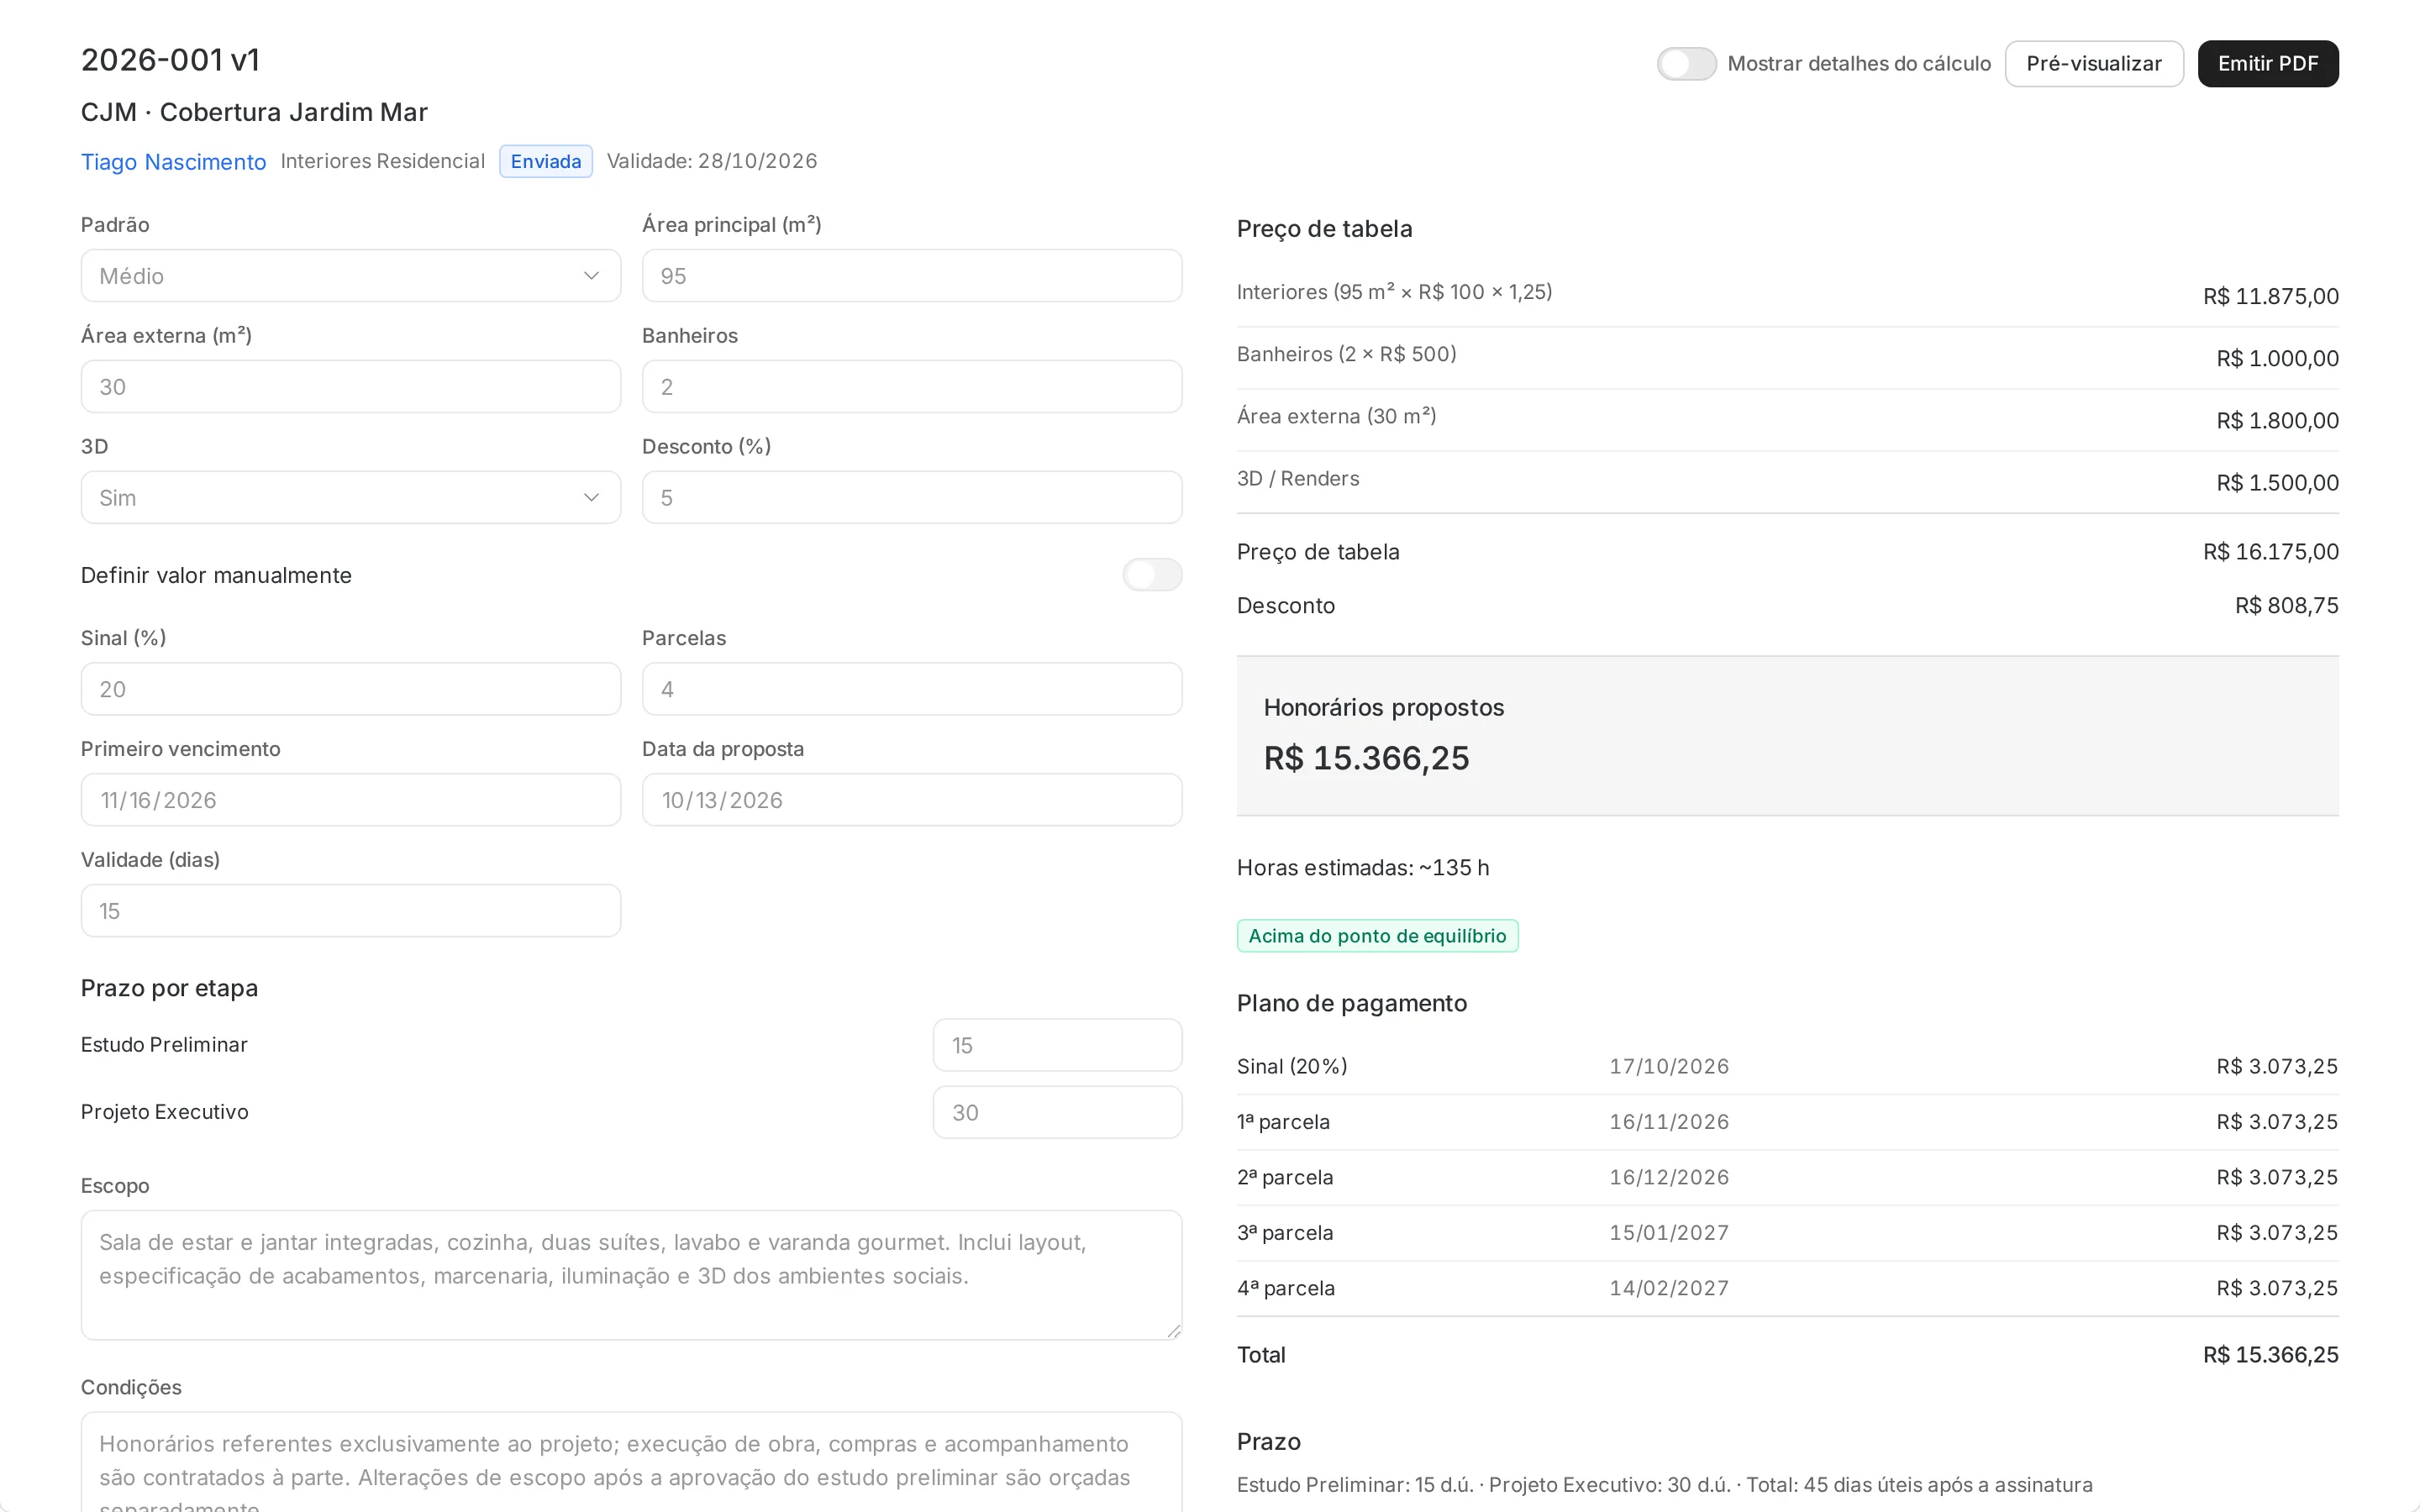Click the 3ª parcela date 15/01/2027
The width and height of the screenshot is (2420, 1512).
pos(1668,1233)
